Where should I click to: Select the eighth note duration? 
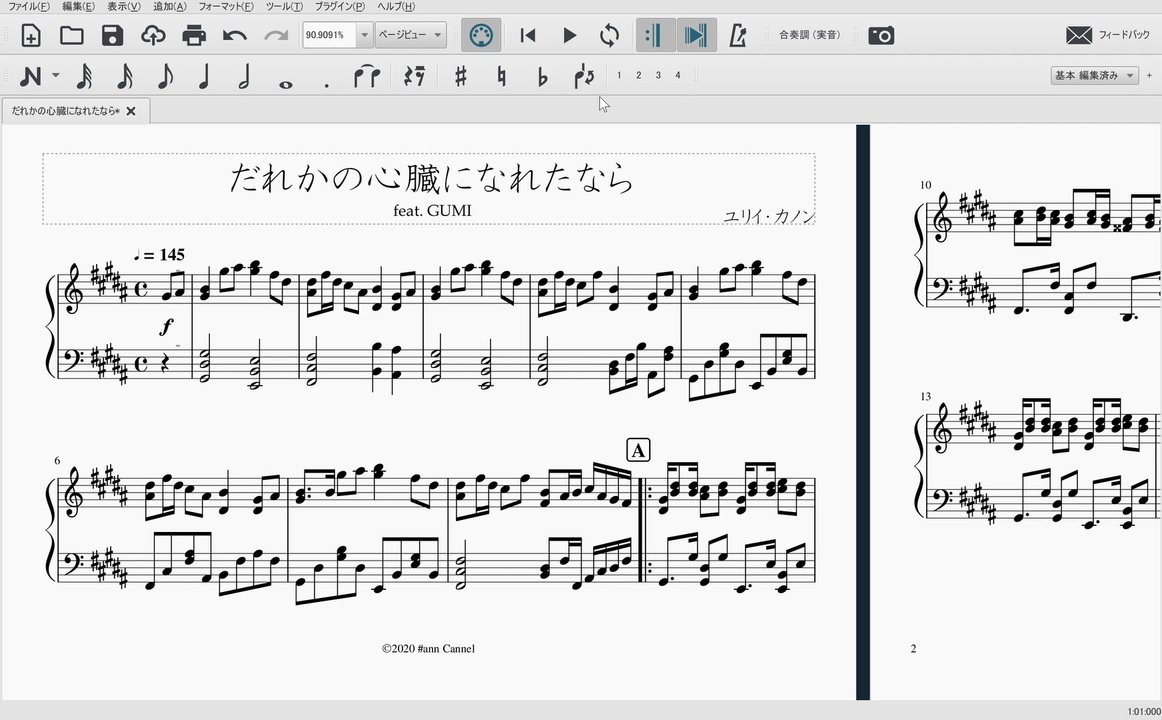pyautogui.click(x=165, y=76)
